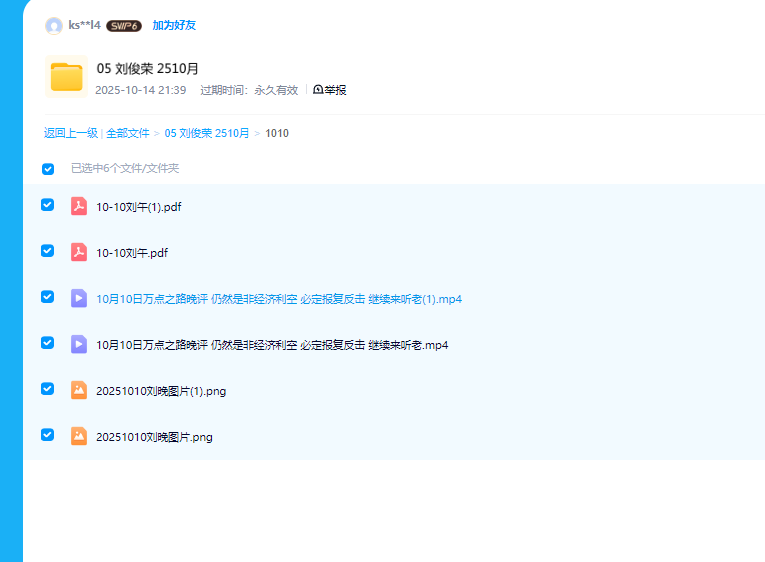765x562 pixels.
Task: Uncheck the select-all files checkbox
Action: click(48, 169)
